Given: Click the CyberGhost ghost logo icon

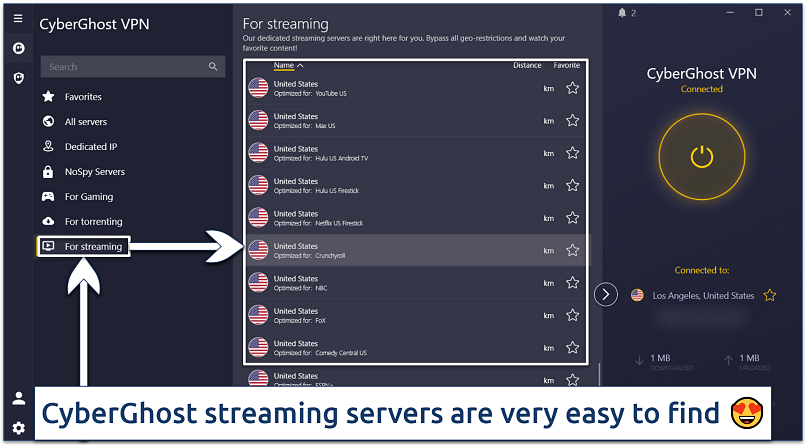Looking at the screenshot, I should [19, 48].
